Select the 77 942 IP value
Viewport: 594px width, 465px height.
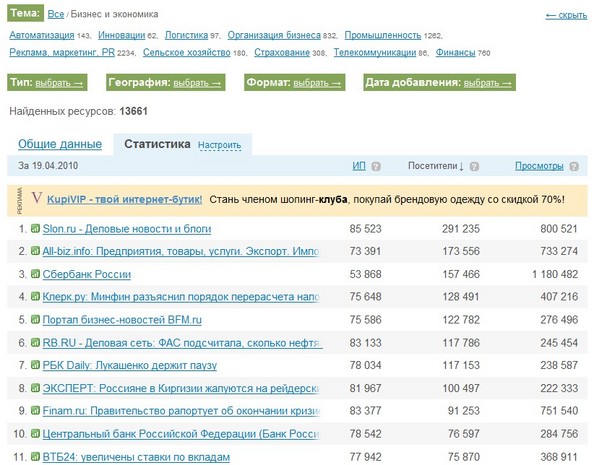coord(365,457)
